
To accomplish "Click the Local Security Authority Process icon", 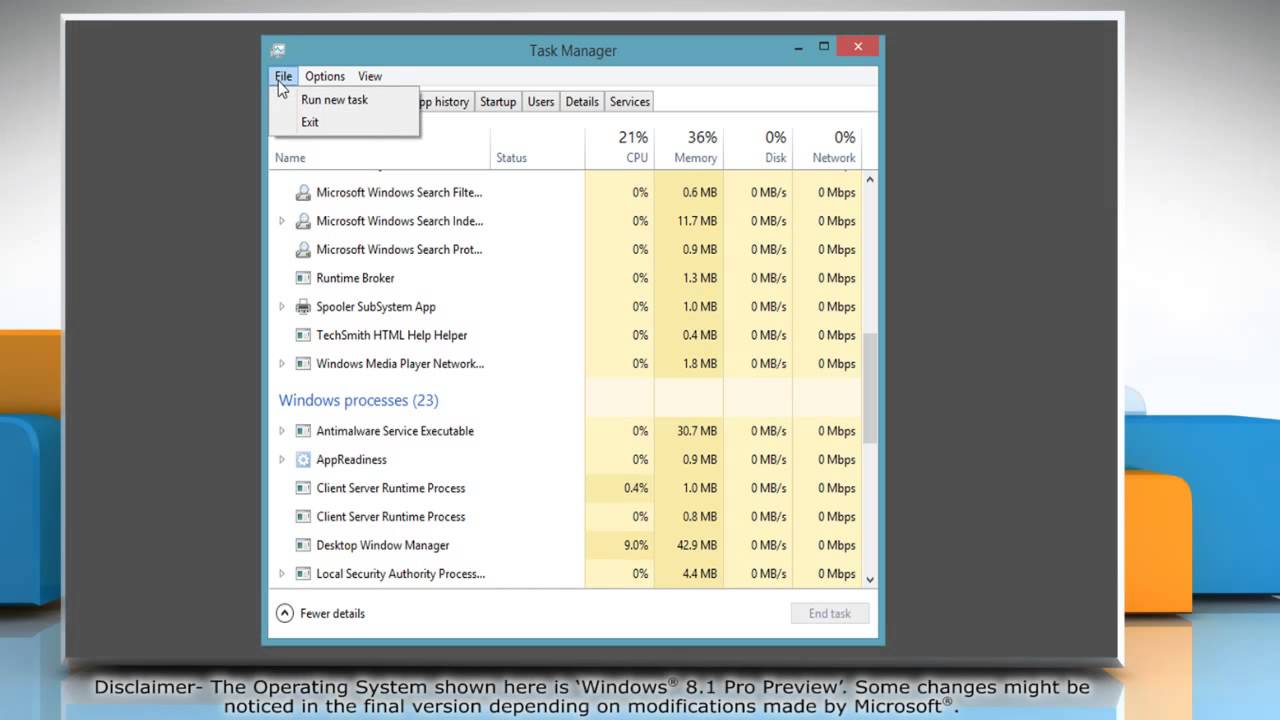I will [x=303, y=574].
